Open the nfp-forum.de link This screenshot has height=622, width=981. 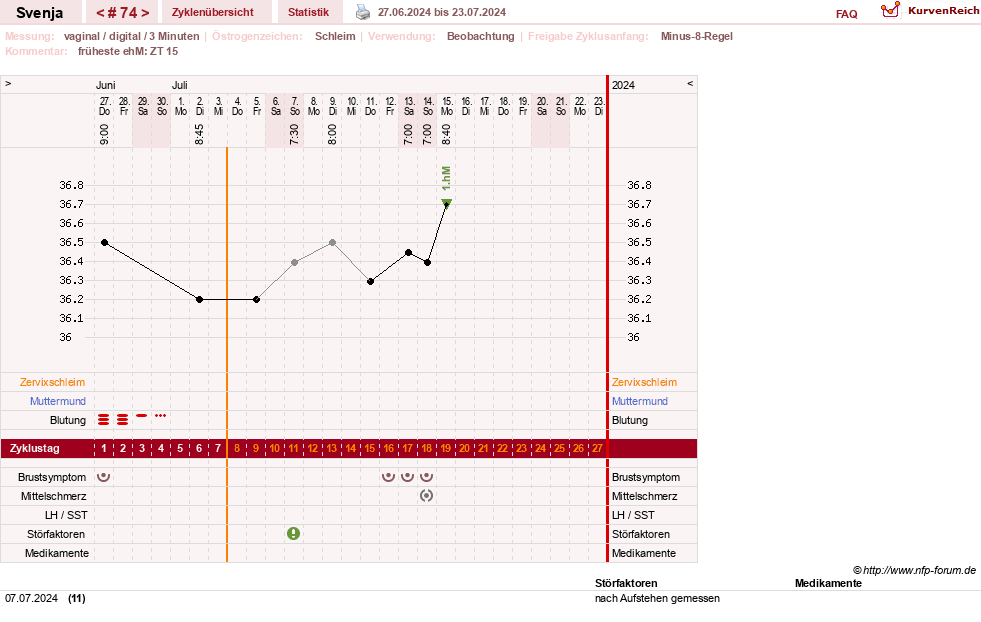tap(920, 570)
